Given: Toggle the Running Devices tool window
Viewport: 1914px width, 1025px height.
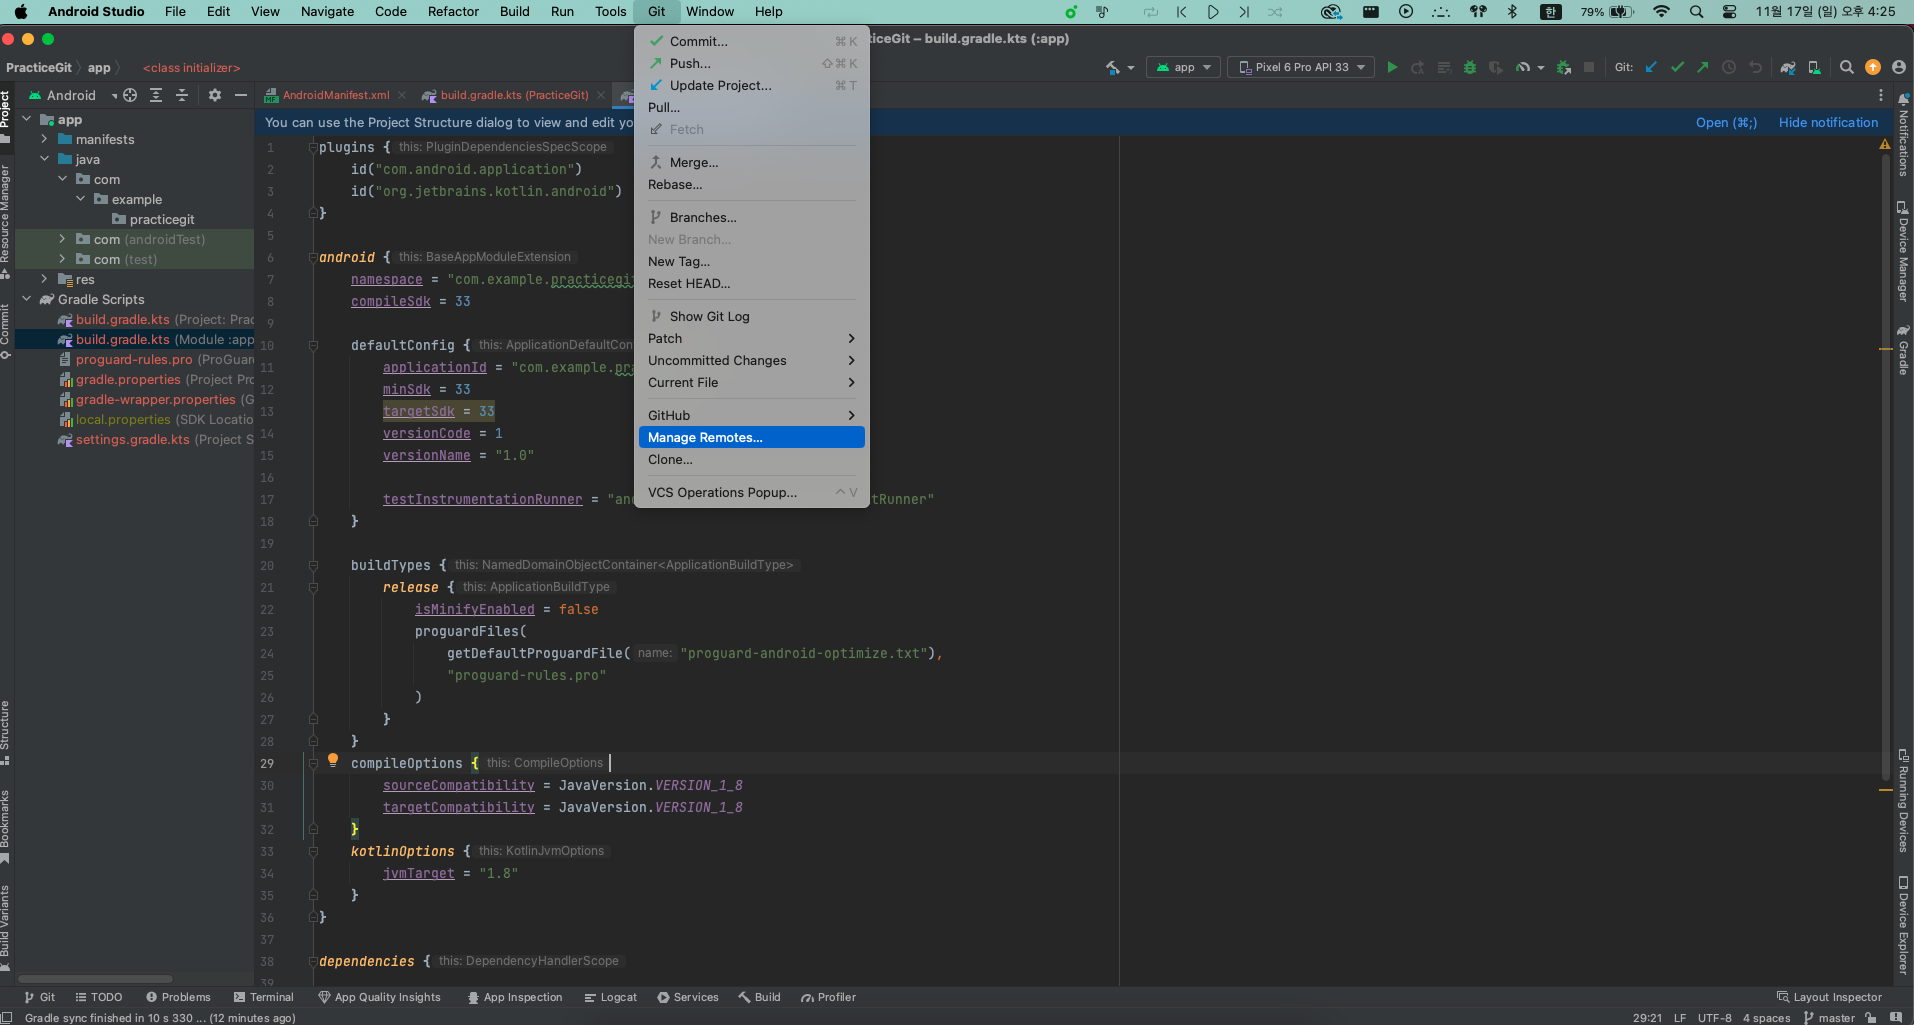Looking at the screenshot, I should (x=1903, y=800).
